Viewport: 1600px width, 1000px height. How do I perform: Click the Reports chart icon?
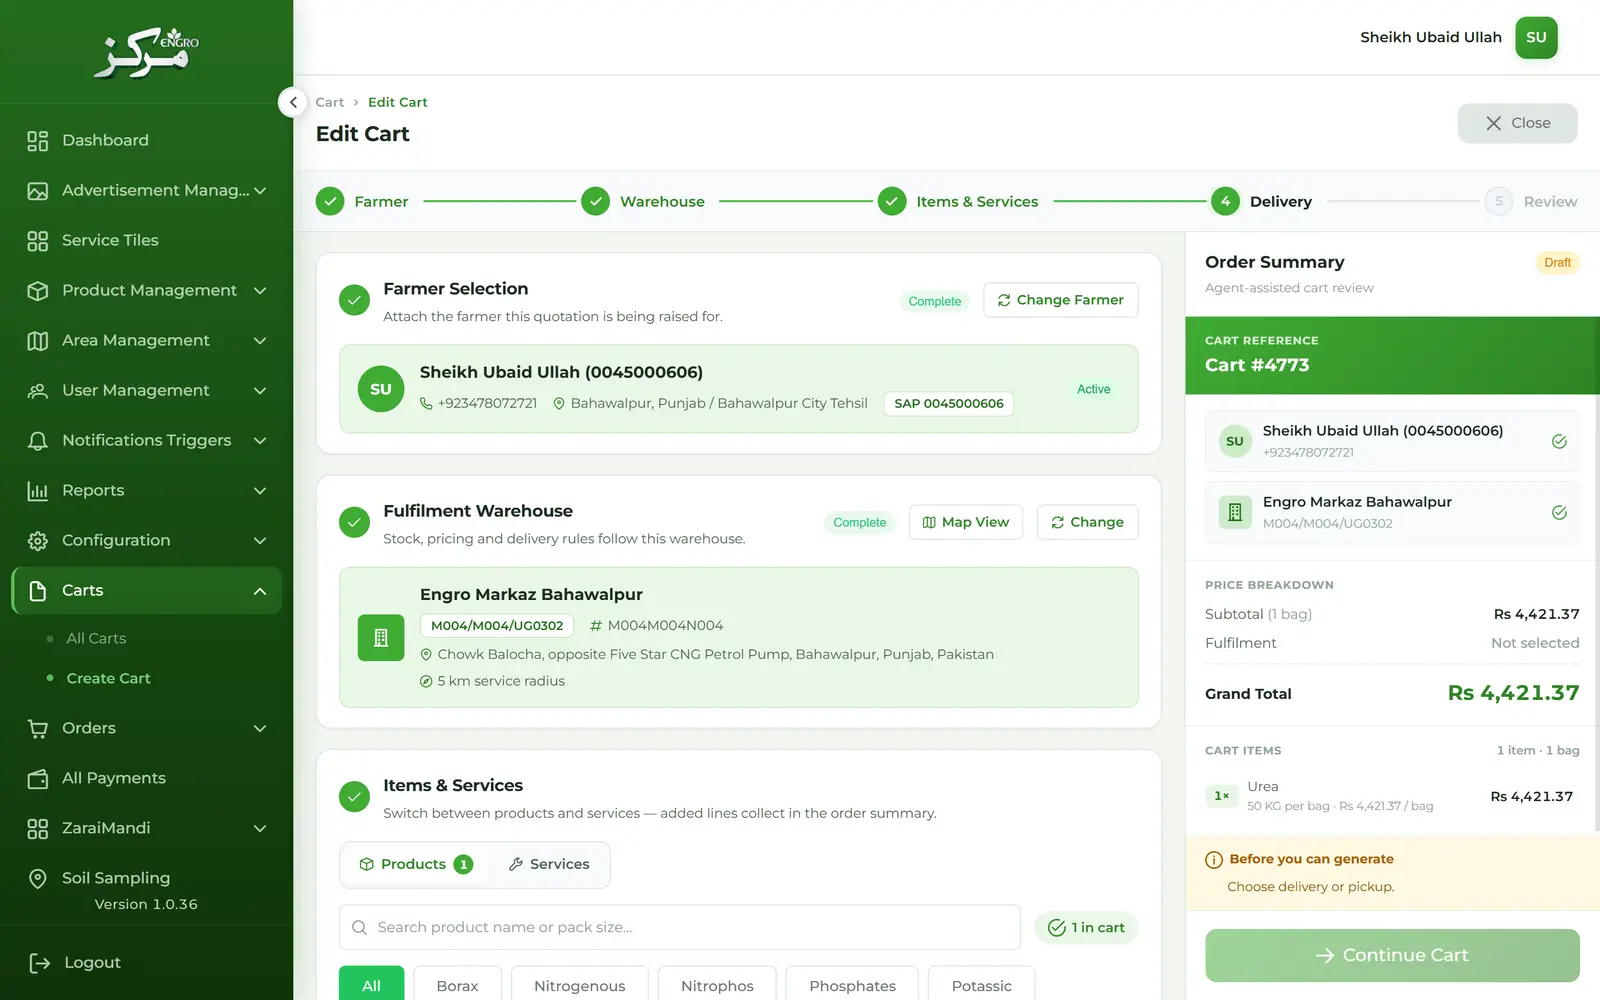click(37, 491)
